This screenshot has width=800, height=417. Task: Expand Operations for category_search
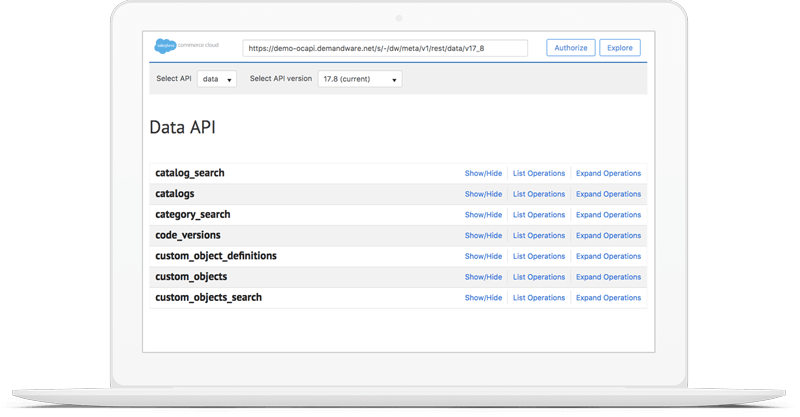pyautogui.click(x=608, y=215)
